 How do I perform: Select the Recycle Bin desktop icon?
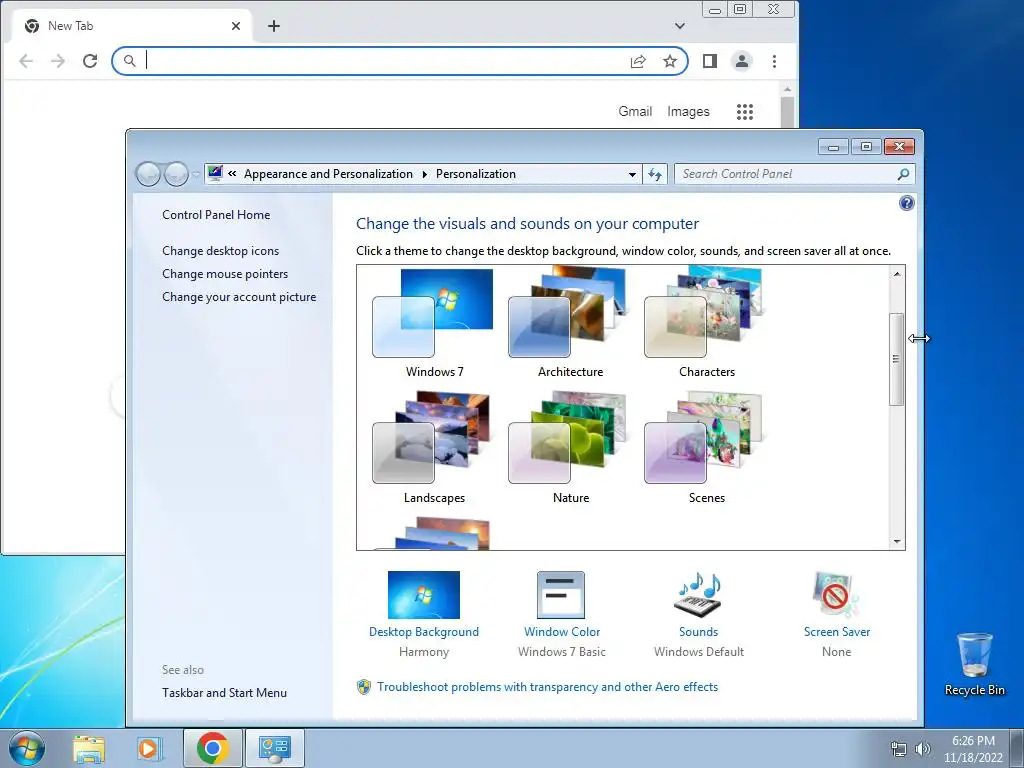coord(975,665)
